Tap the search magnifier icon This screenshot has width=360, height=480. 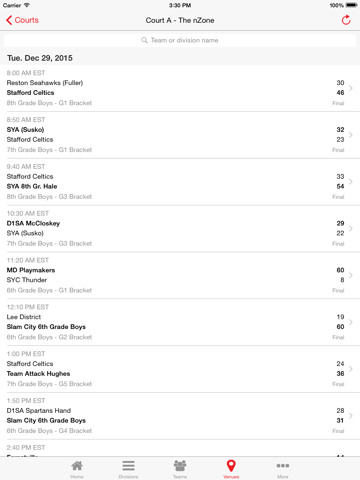point(144,40)
